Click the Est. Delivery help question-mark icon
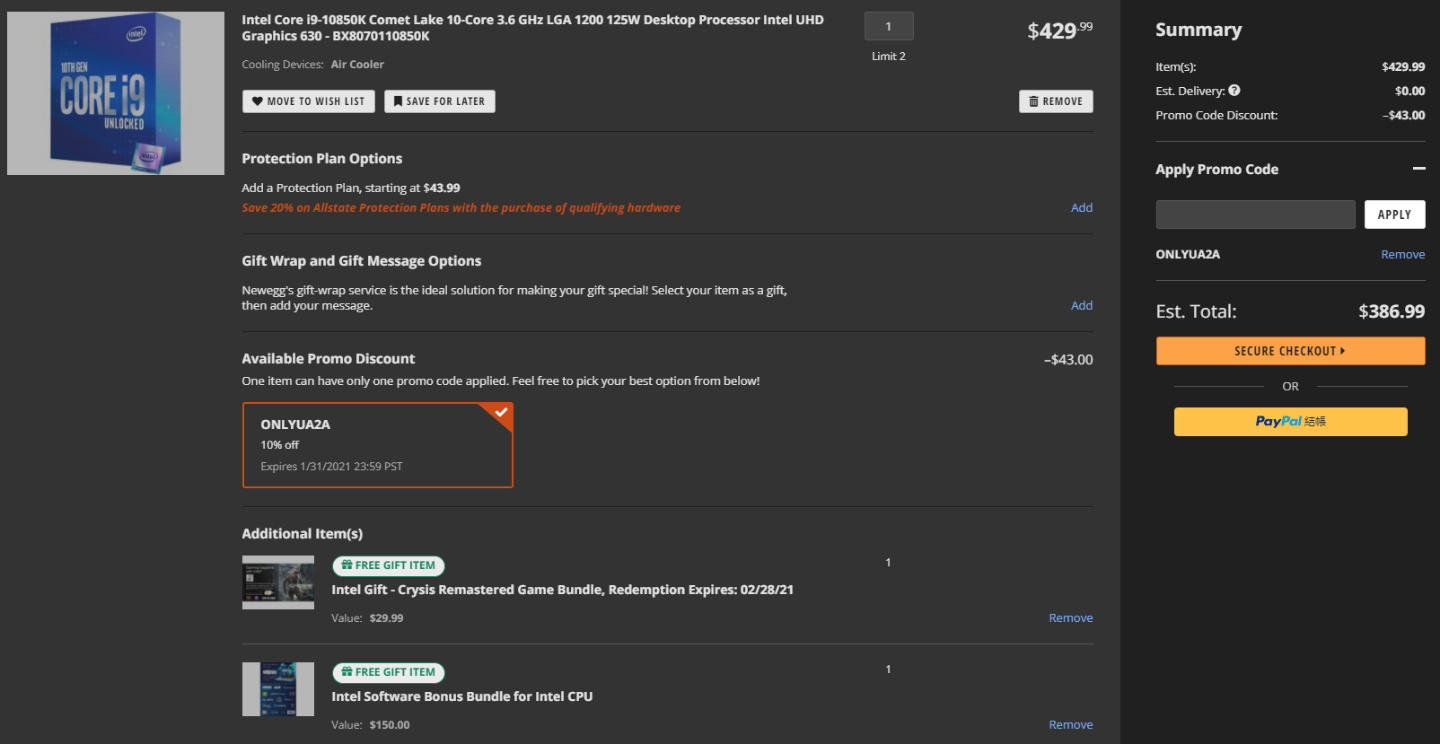 (1234, 91)
